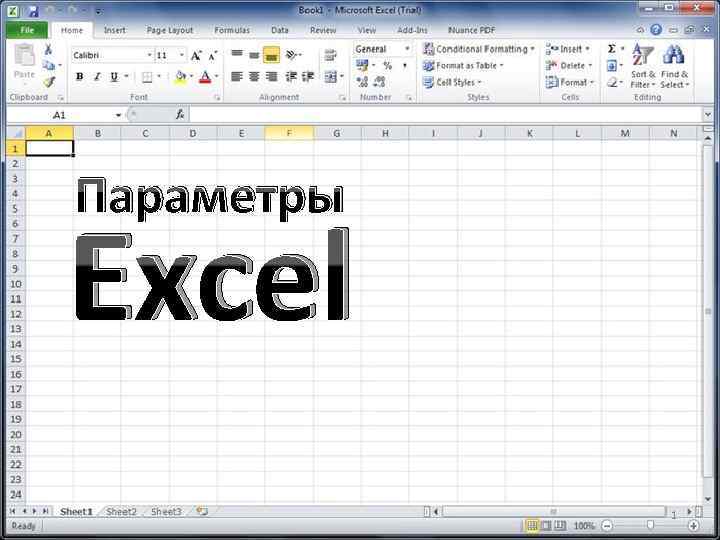Click the Insert Worksheet tab icon
Screen dimensions: 720x540
[x=202, y=511]
